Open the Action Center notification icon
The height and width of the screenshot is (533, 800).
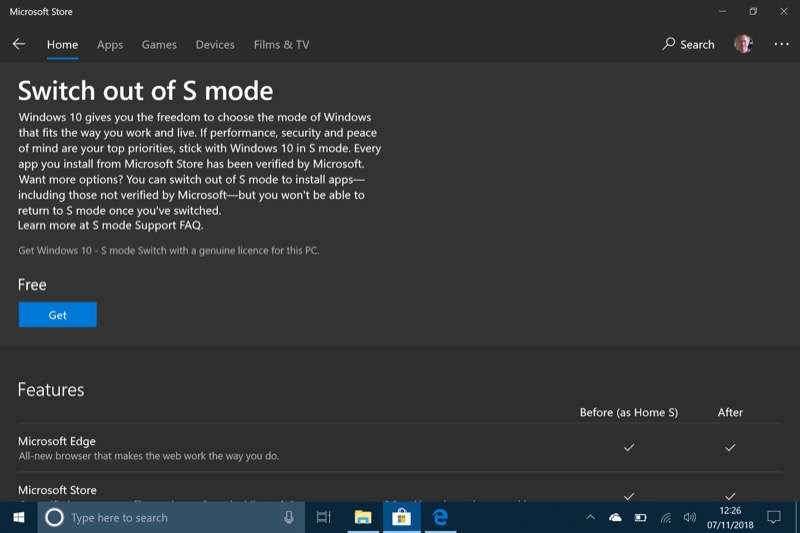click(774, 517)
